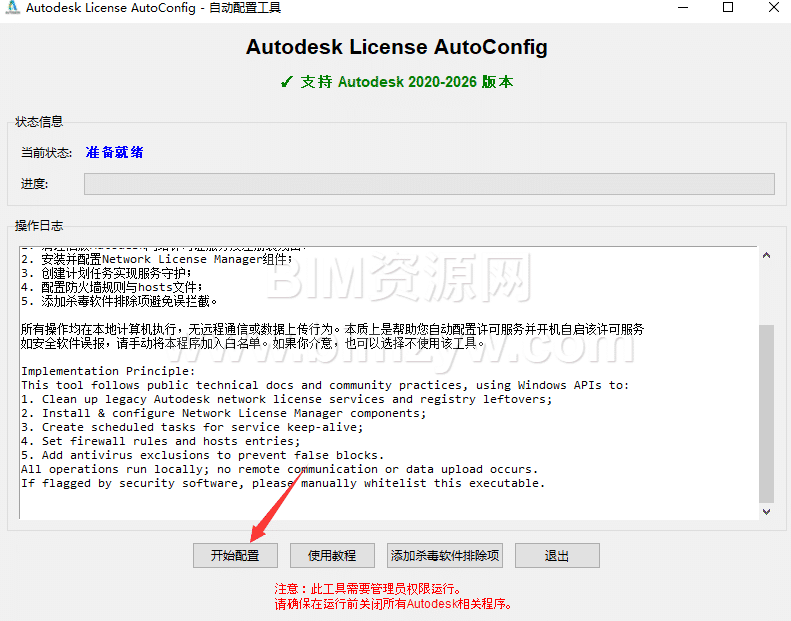
Task: Click 添加杀毒软件排除项 button
Action: click(444, 556)
